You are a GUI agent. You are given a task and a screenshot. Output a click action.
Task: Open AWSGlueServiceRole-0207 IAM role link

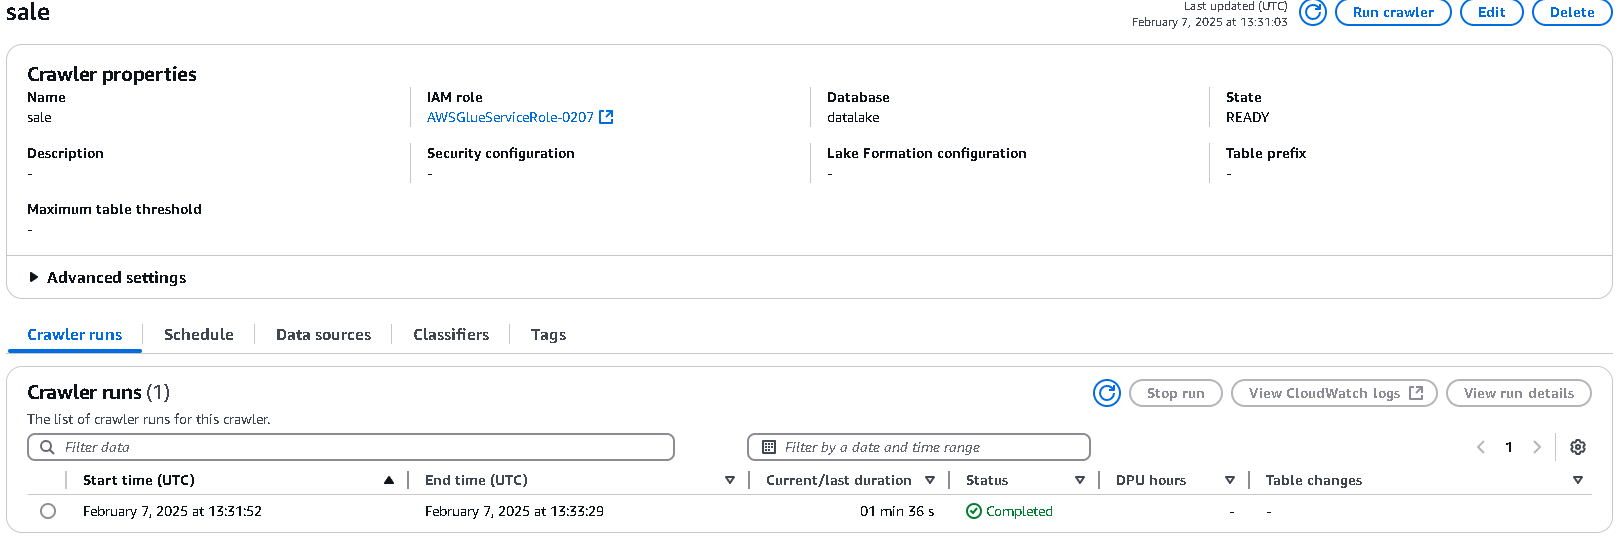tap(510, 117)
